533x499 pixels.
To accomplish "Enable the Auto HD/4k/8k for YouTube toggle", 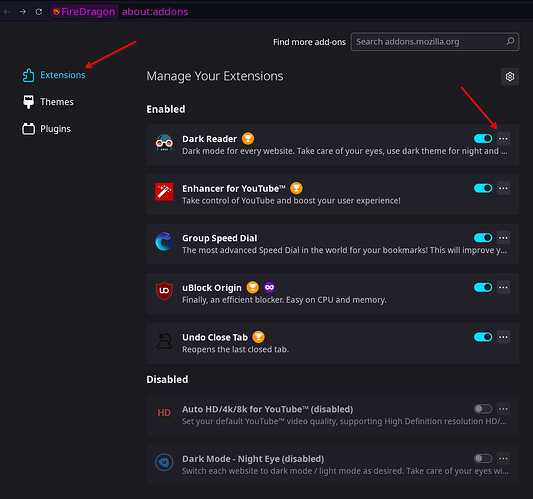I will point(483,409).
